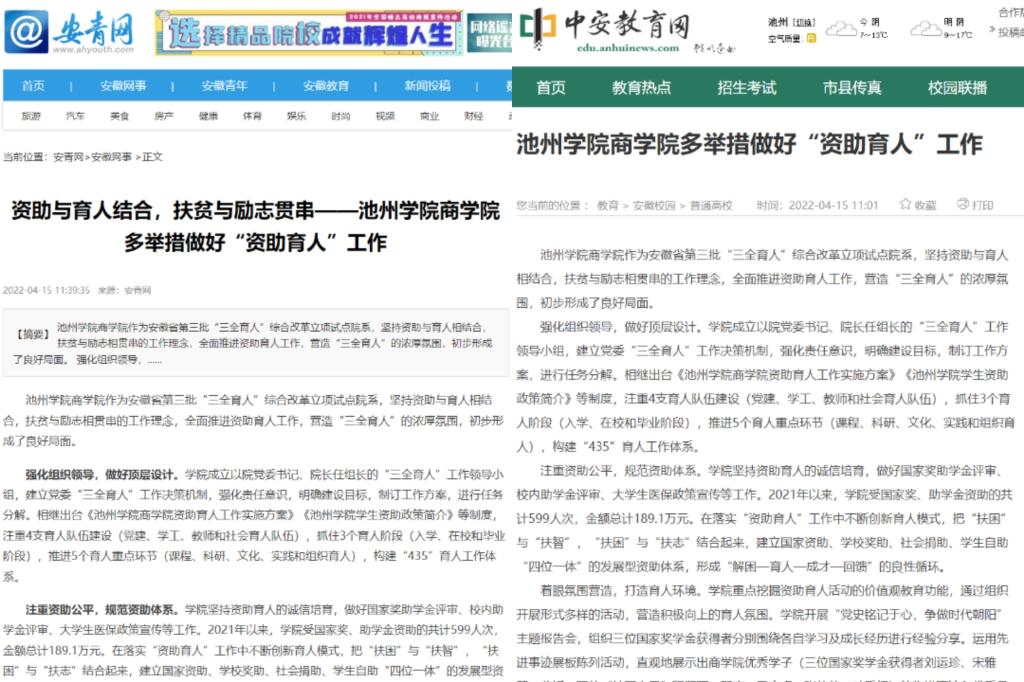
Task: Click the 打印 printer icon
Action: 963,205
